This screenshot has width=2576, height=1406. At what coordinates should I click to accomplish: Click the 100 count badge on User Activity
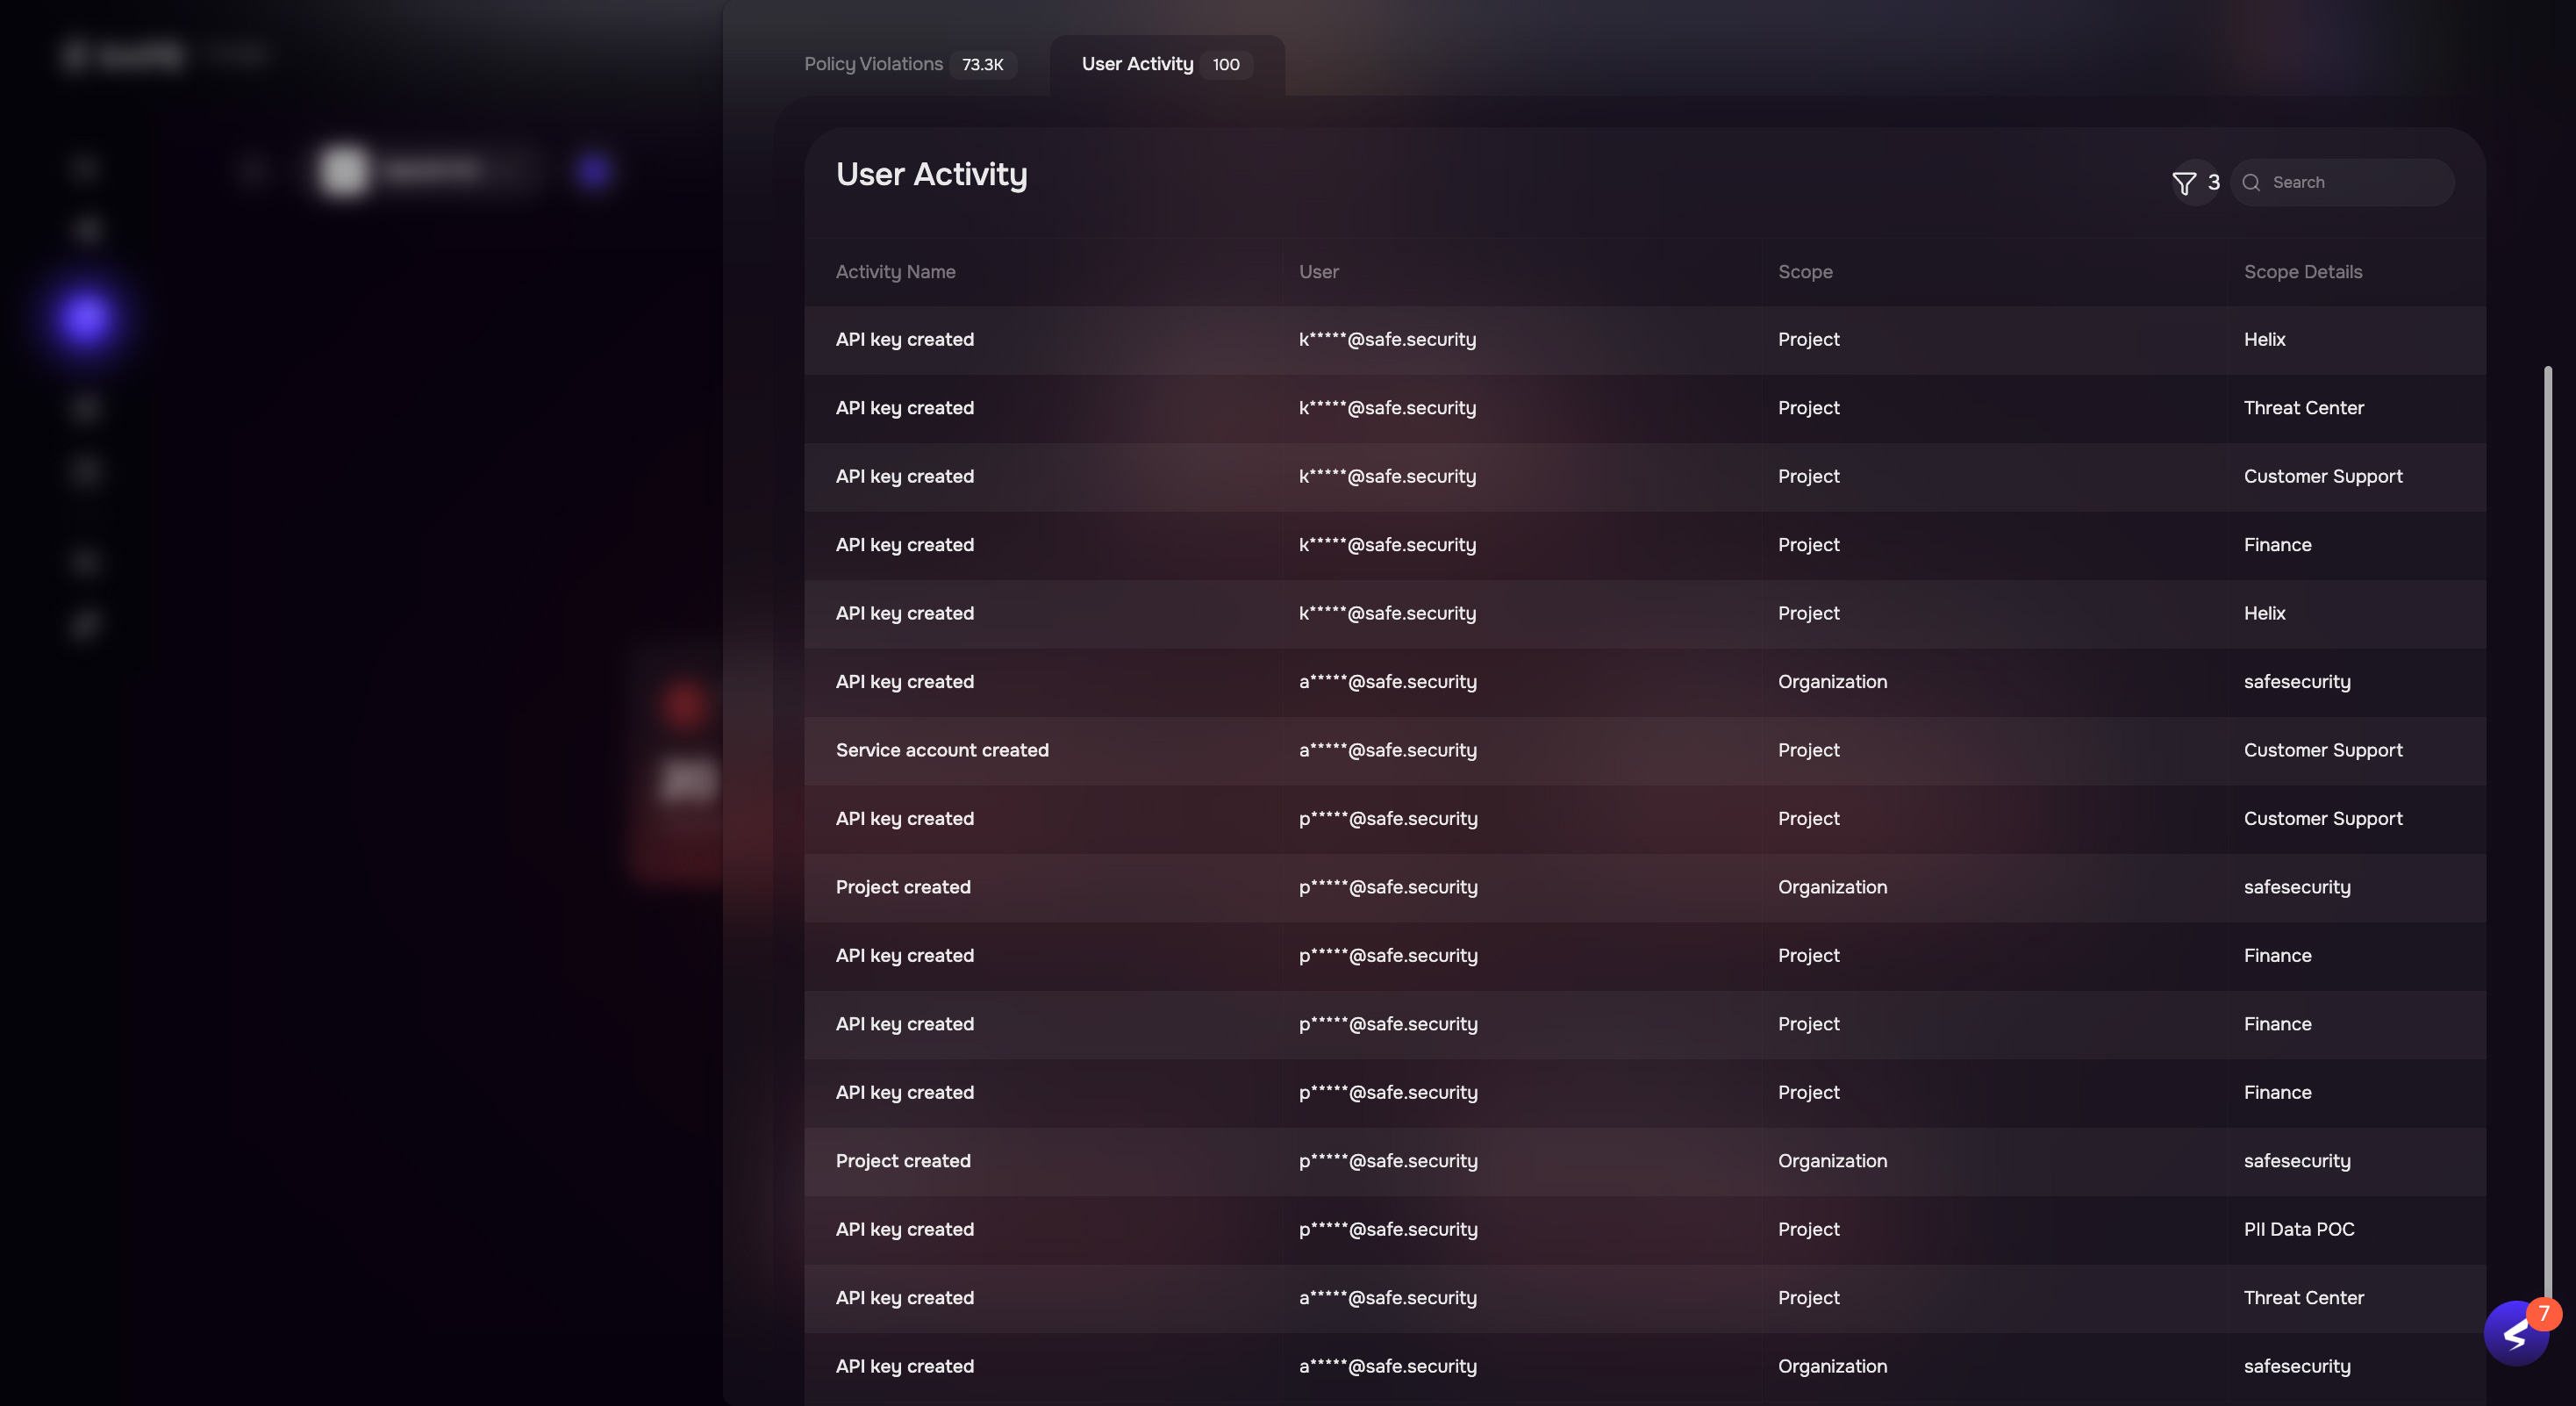[x=1226, y=65]
